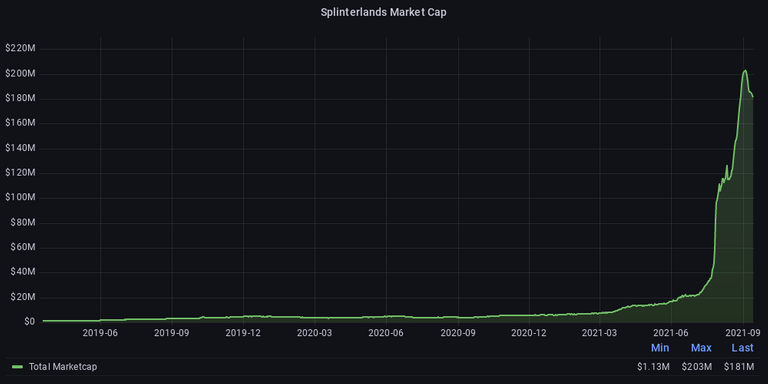Click the 2020-12 x-axis date label

pos(529,333)
